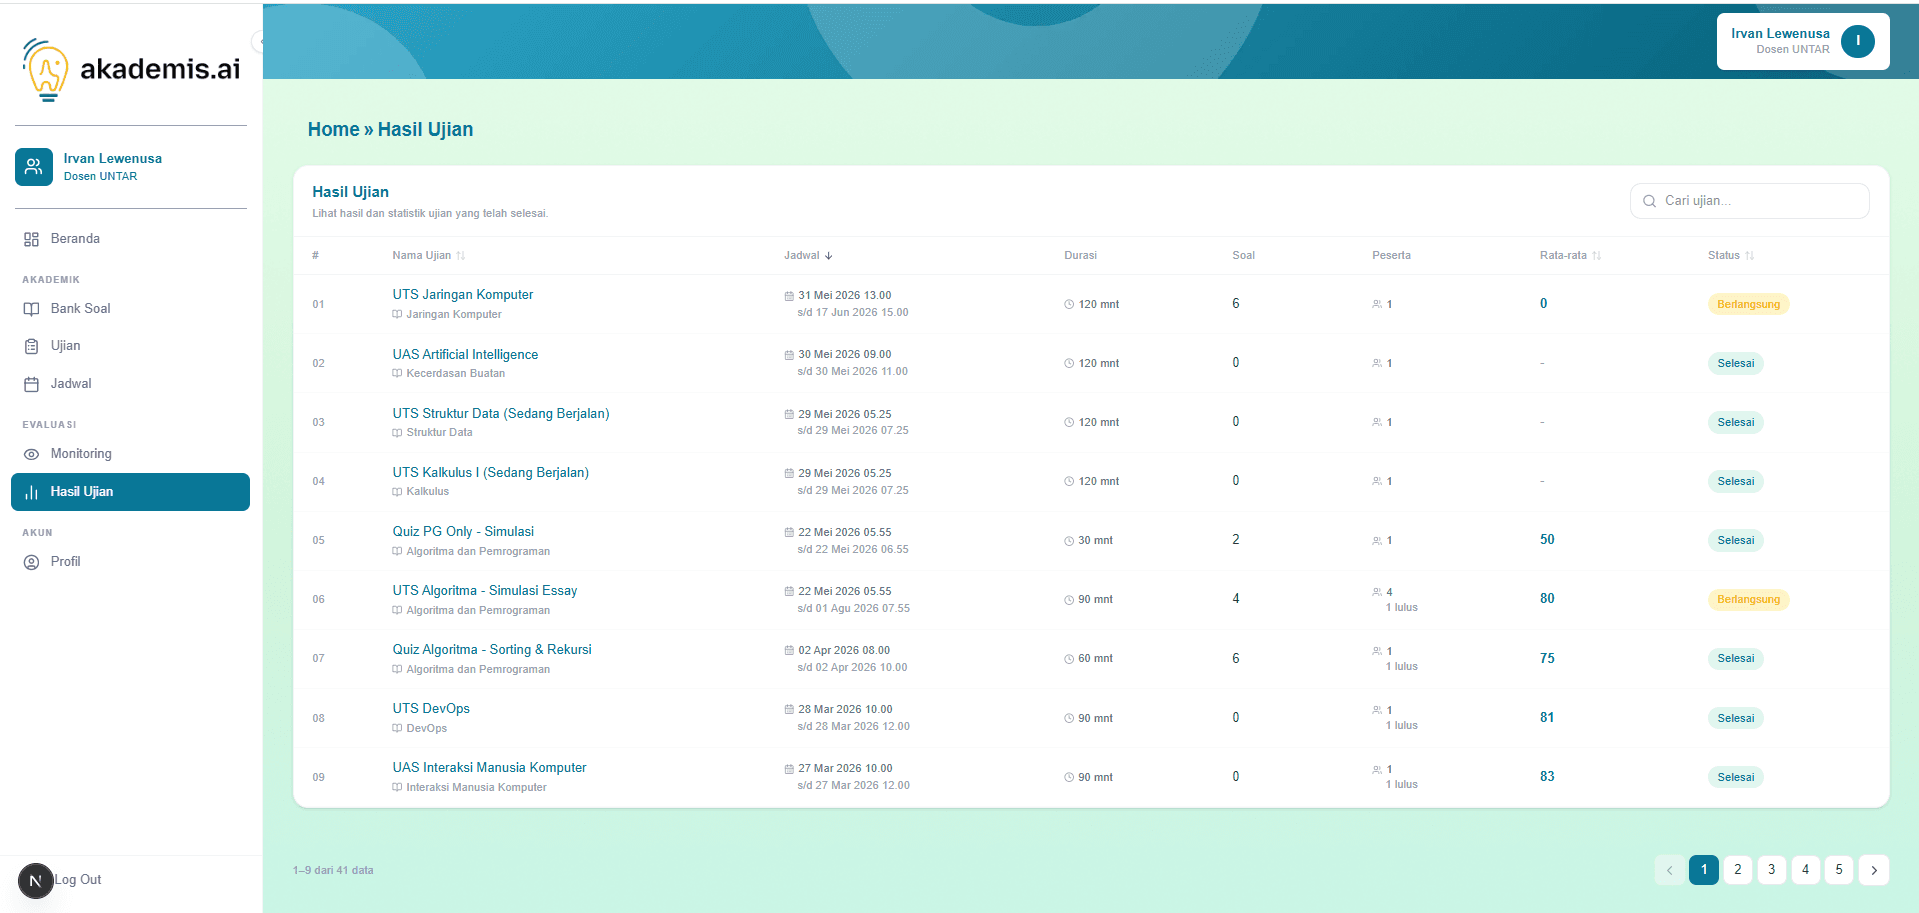Image resolution: width=1919 pixels, height=913 pixels.
Task: Open Profil menu item
Action: [130, 562]
